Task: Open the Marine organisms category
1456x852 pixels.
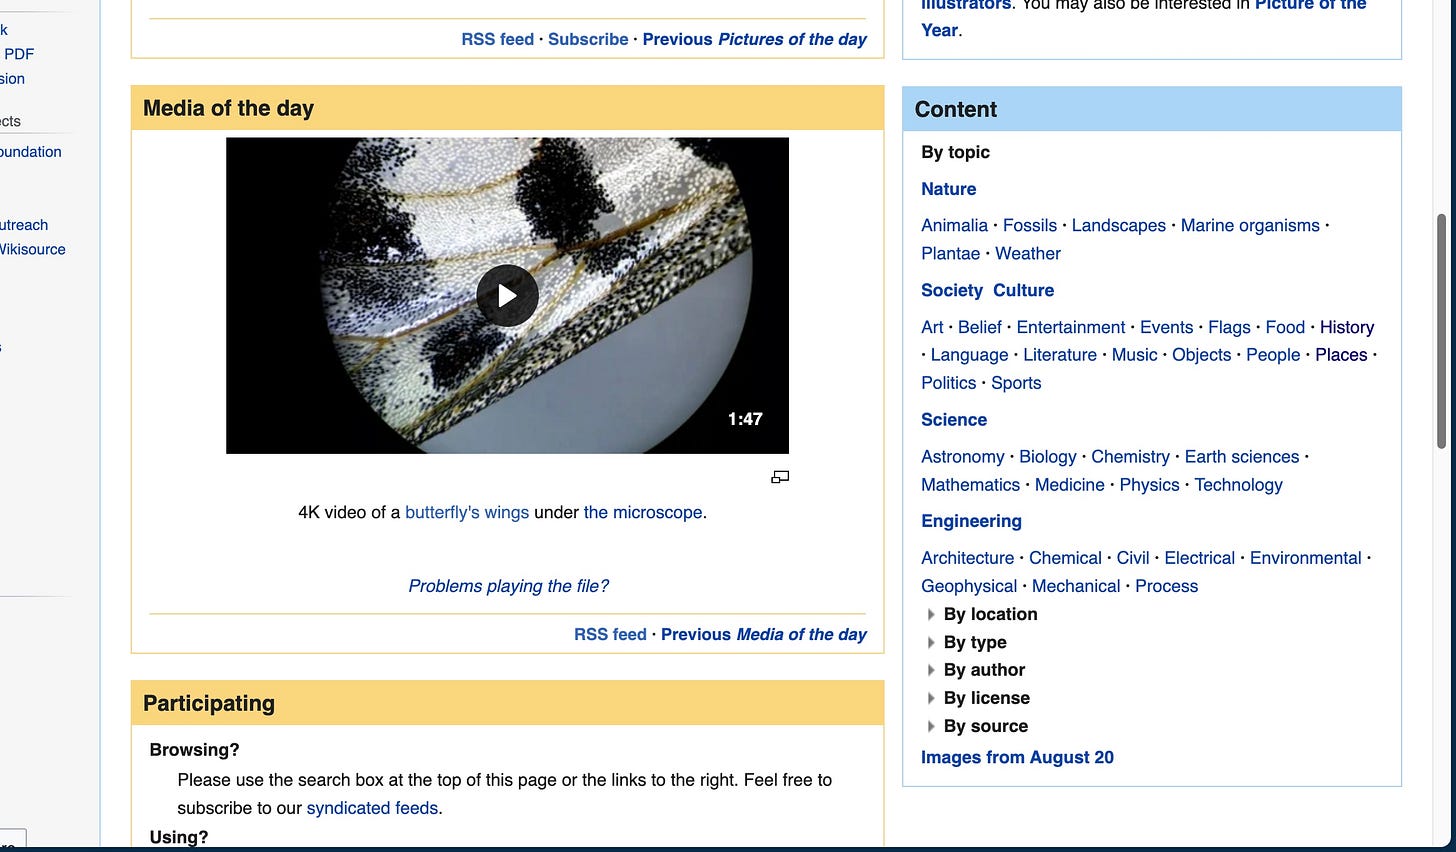Action: pyautogui.click(x=1250, y=226)
